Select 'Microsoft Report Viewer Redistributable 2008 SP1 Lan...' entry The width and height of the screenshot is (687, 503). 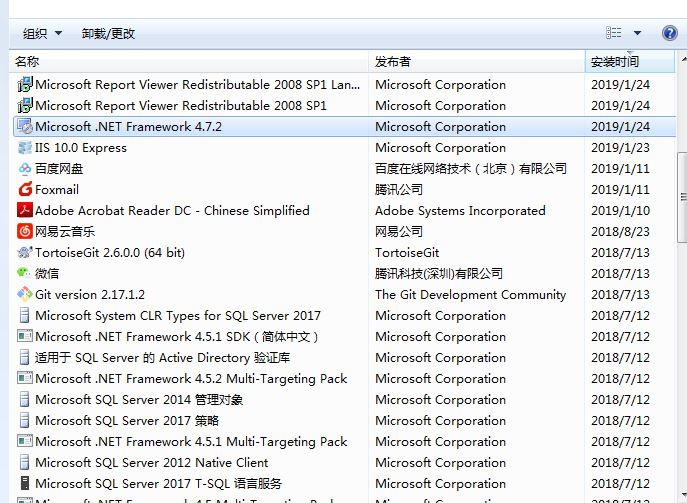tap(198, 84)
